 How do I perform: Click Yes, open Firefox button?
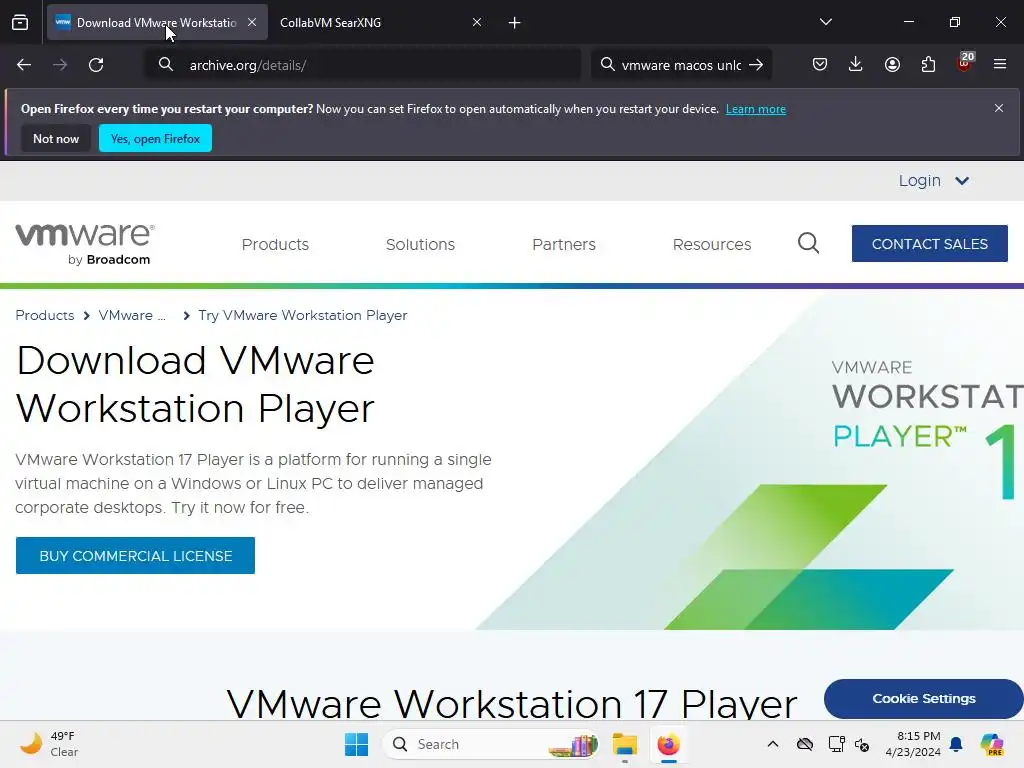pyautogui.click(x=155, y=138)
